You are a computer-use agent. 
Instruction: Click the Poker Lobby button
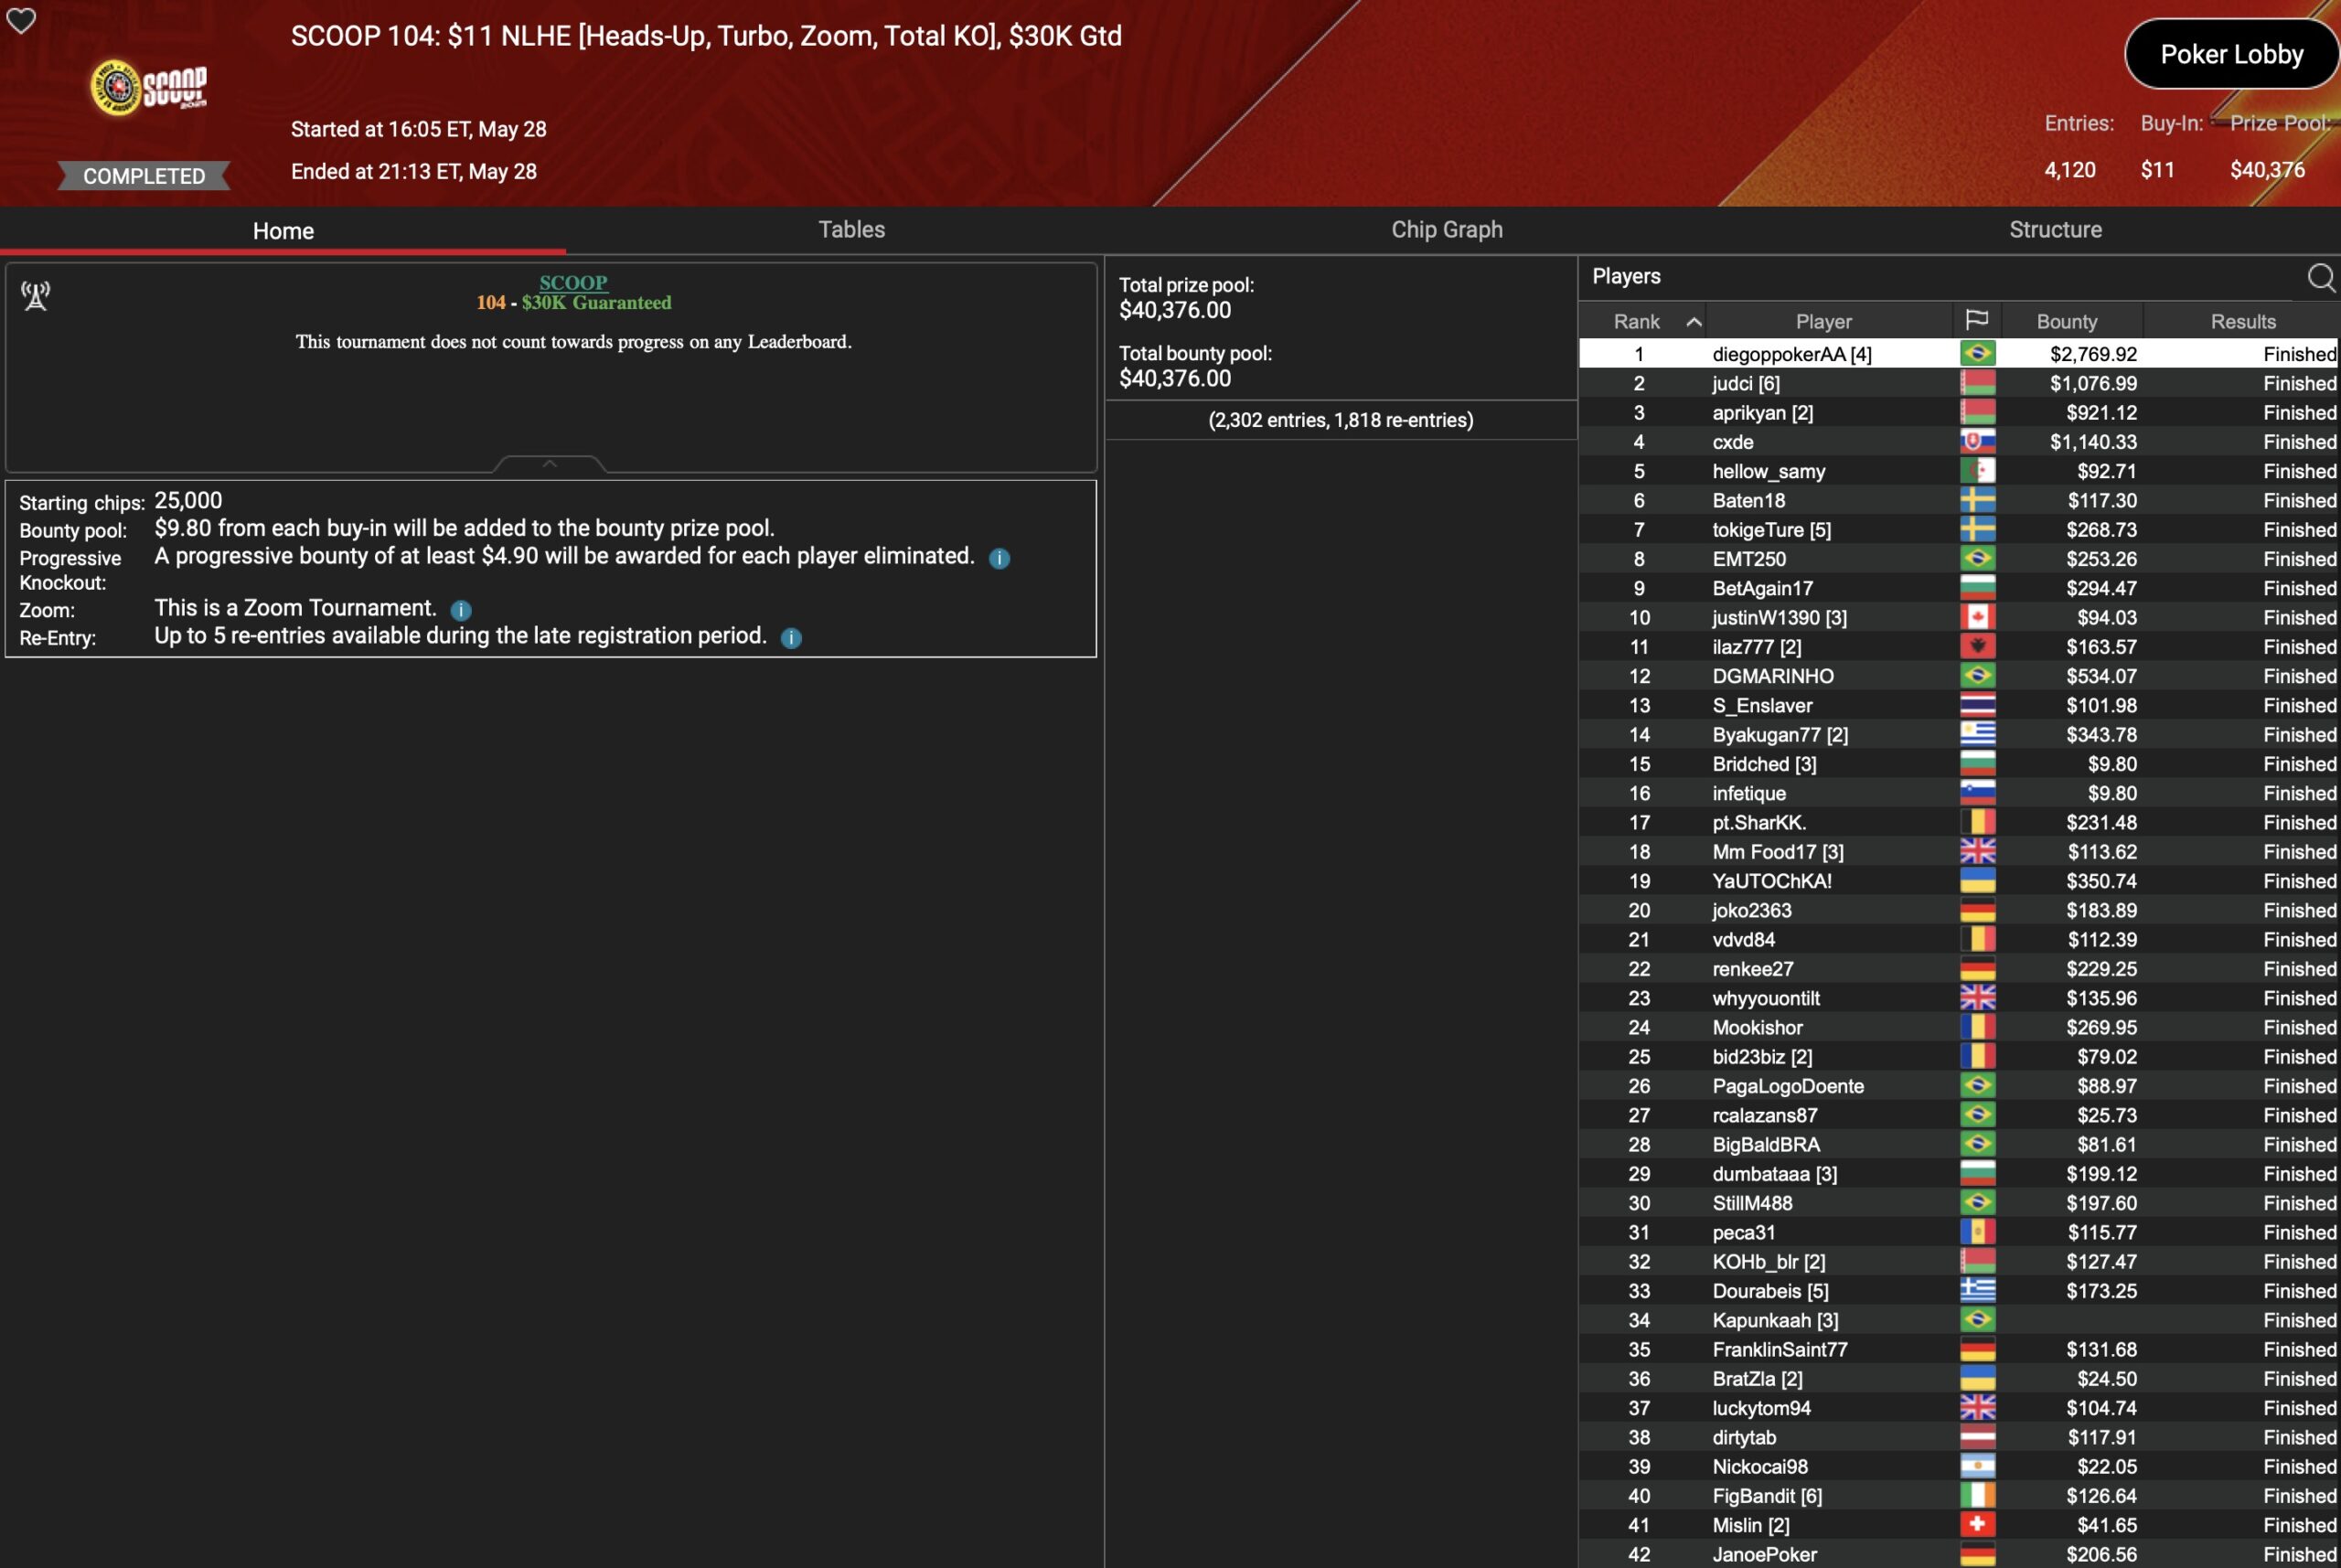click(2231, 55)
